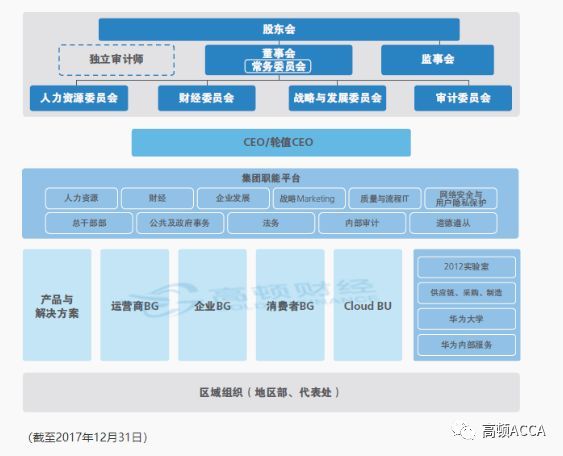Select the 企业发展 box

coord(233,198)
